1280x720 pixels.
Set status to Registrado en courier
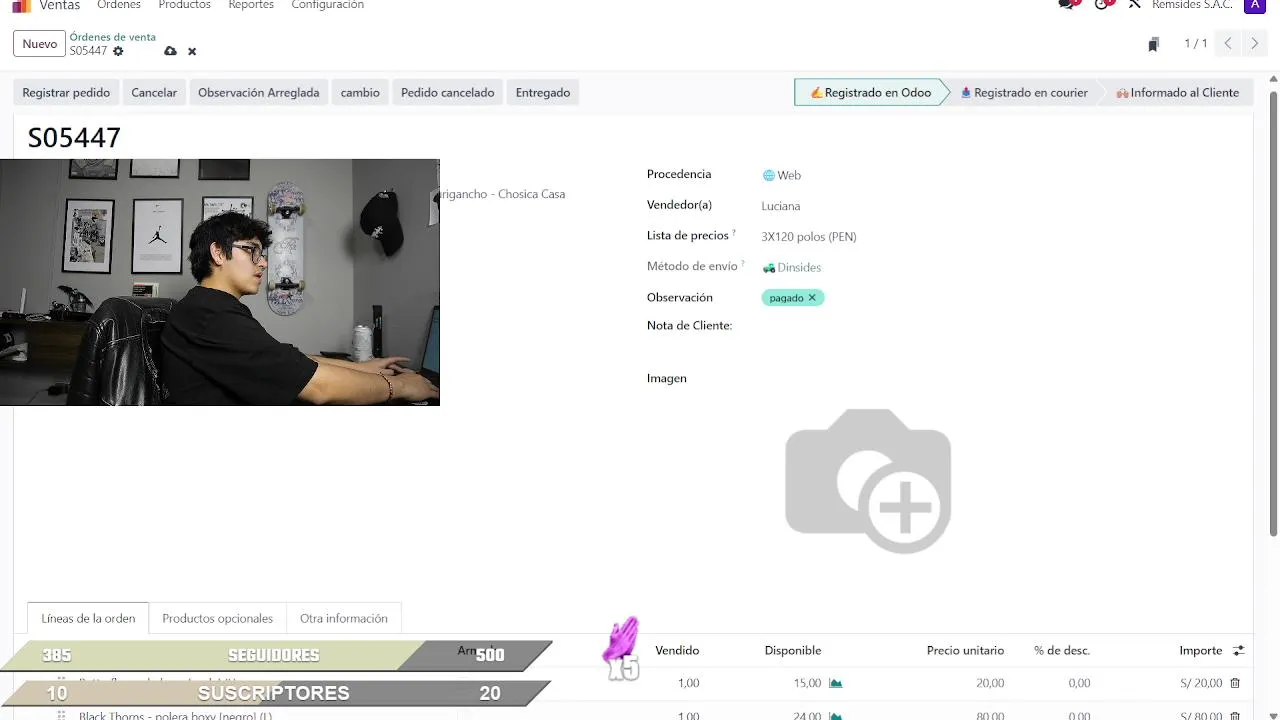point(1024,92)
